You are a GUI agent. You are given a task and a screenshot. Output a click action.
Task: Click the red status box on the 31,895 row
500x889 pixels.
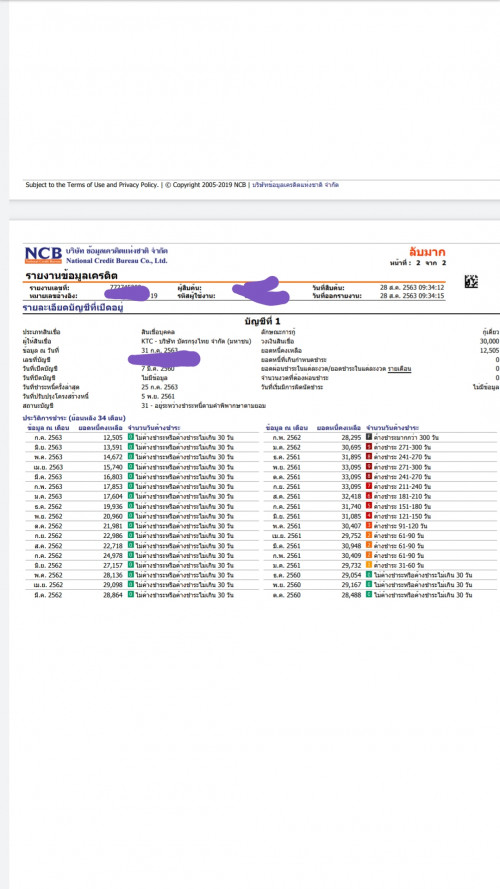[368, 457]
